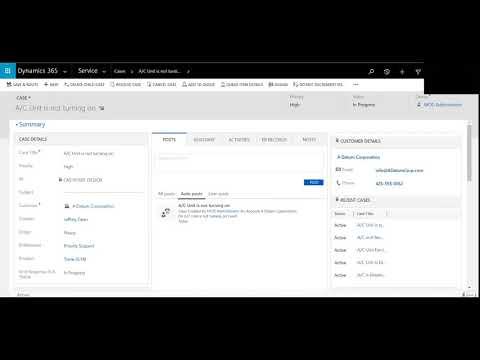
Task: Switch to the Assistant tab
Action: click(x=204, y=140)
